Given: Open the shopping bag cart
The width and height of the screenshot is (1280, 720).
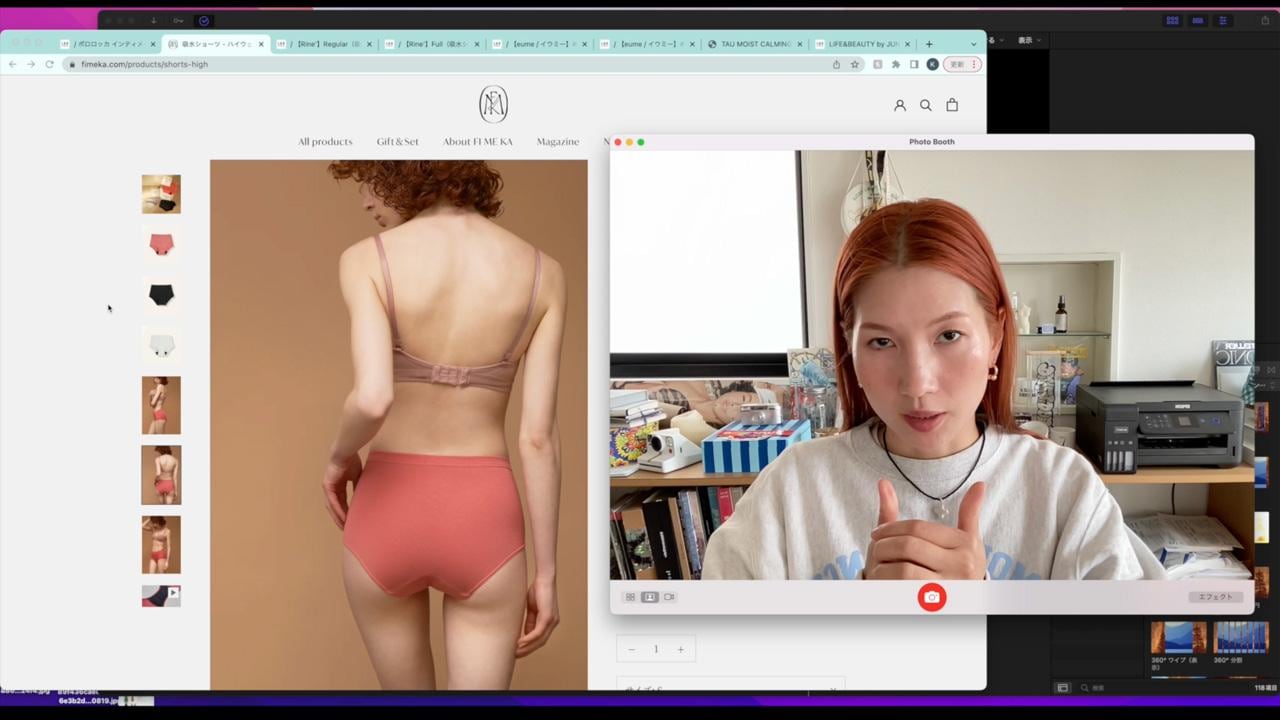Looking at the screenshot, I should [952, 105].
